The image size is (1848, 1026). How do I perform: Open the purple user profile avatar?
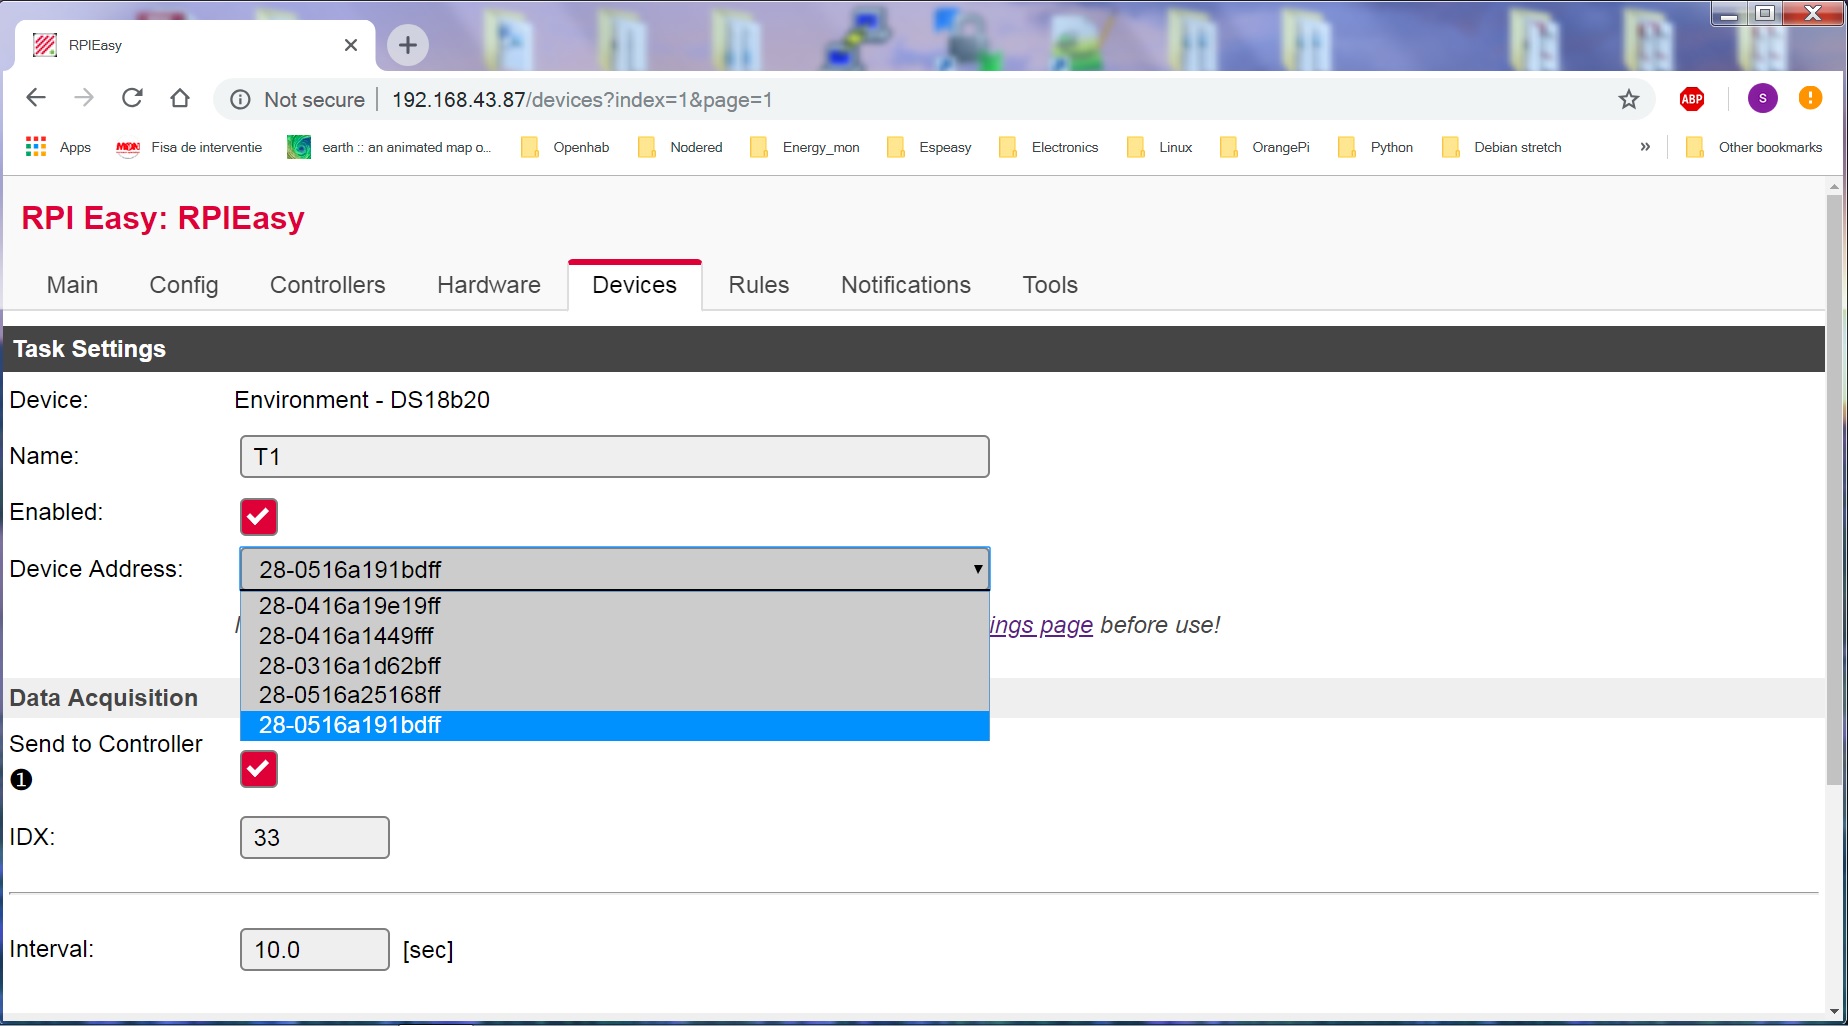pyautogui.click(x=1763, y=98)
